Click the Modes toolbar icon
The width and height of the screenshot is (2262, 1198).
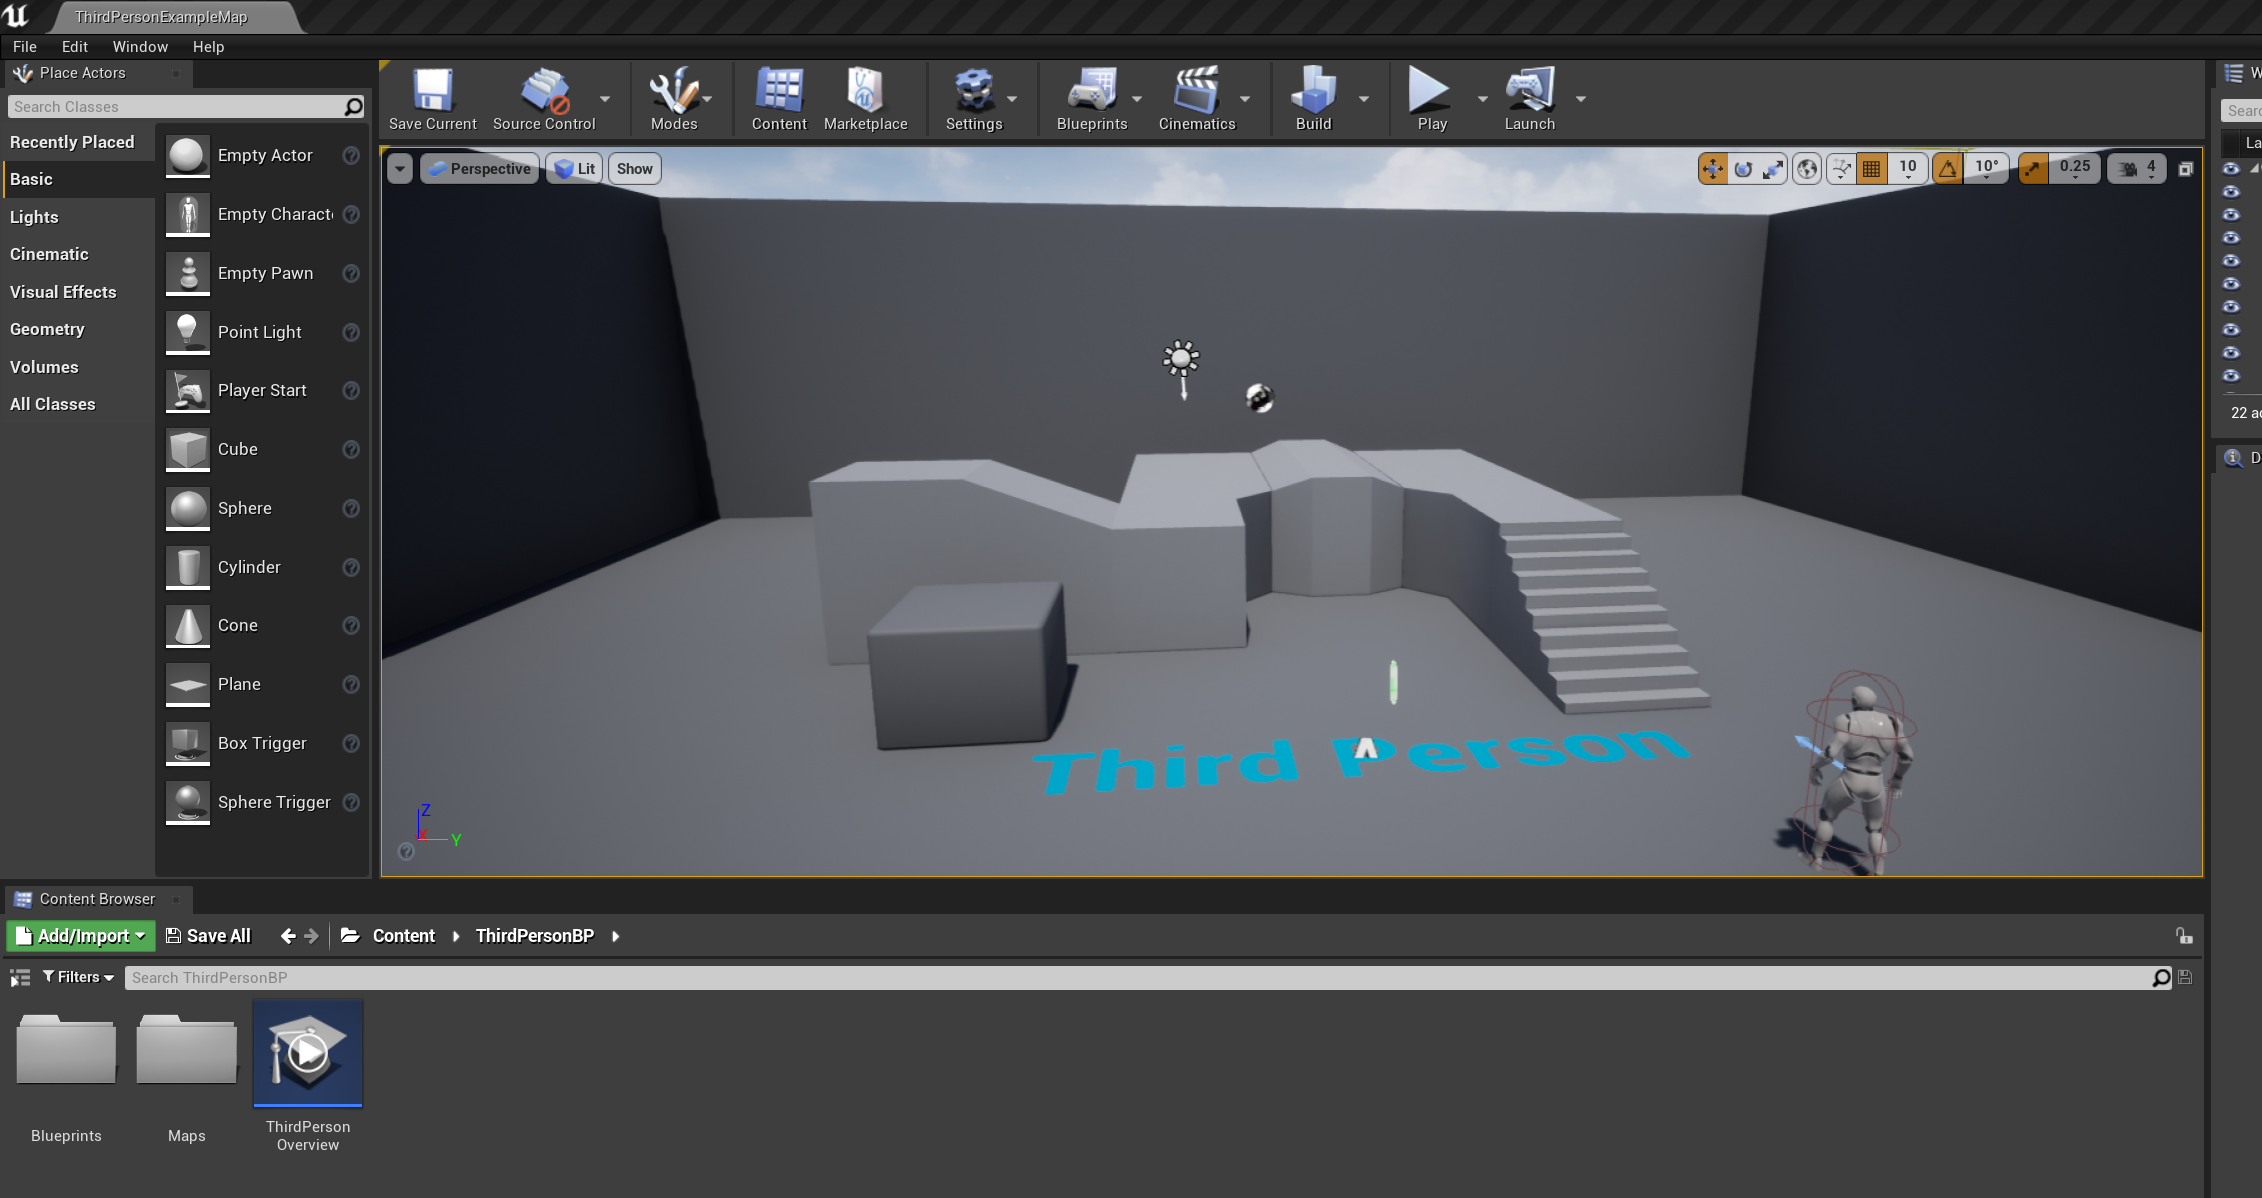[x=674, y=99]
